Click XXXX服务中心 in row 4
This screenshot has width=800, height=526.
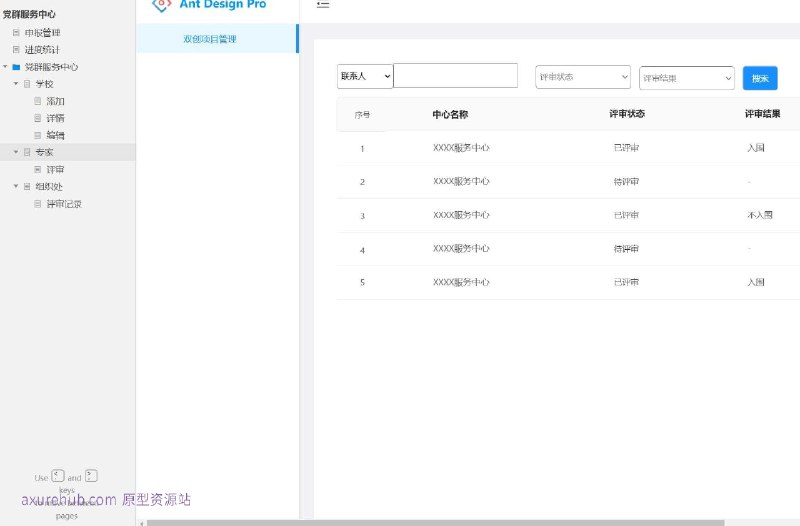pos(461,248)
